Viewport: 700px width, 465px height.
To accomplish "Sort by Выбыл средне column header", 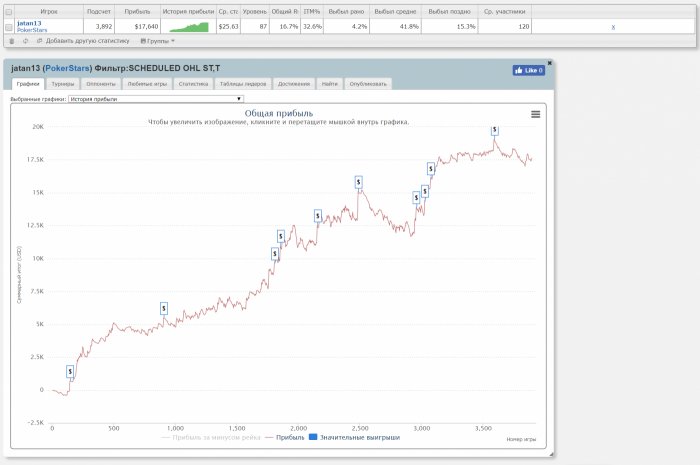I will (395, 12).
